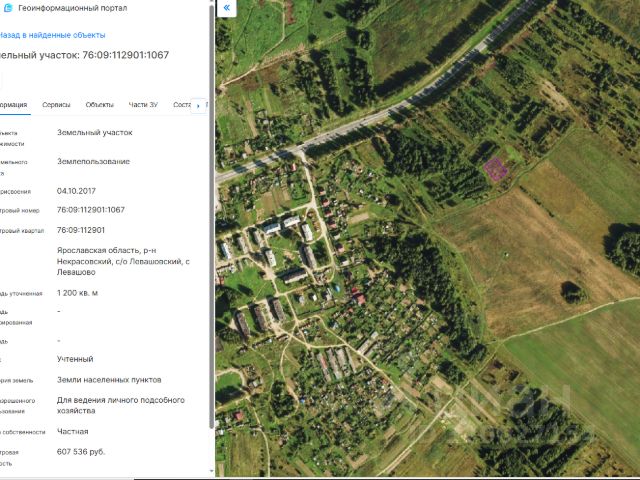Click the ownership value Частная
Viewport: 640px width, 480px height.
(73, 431)
